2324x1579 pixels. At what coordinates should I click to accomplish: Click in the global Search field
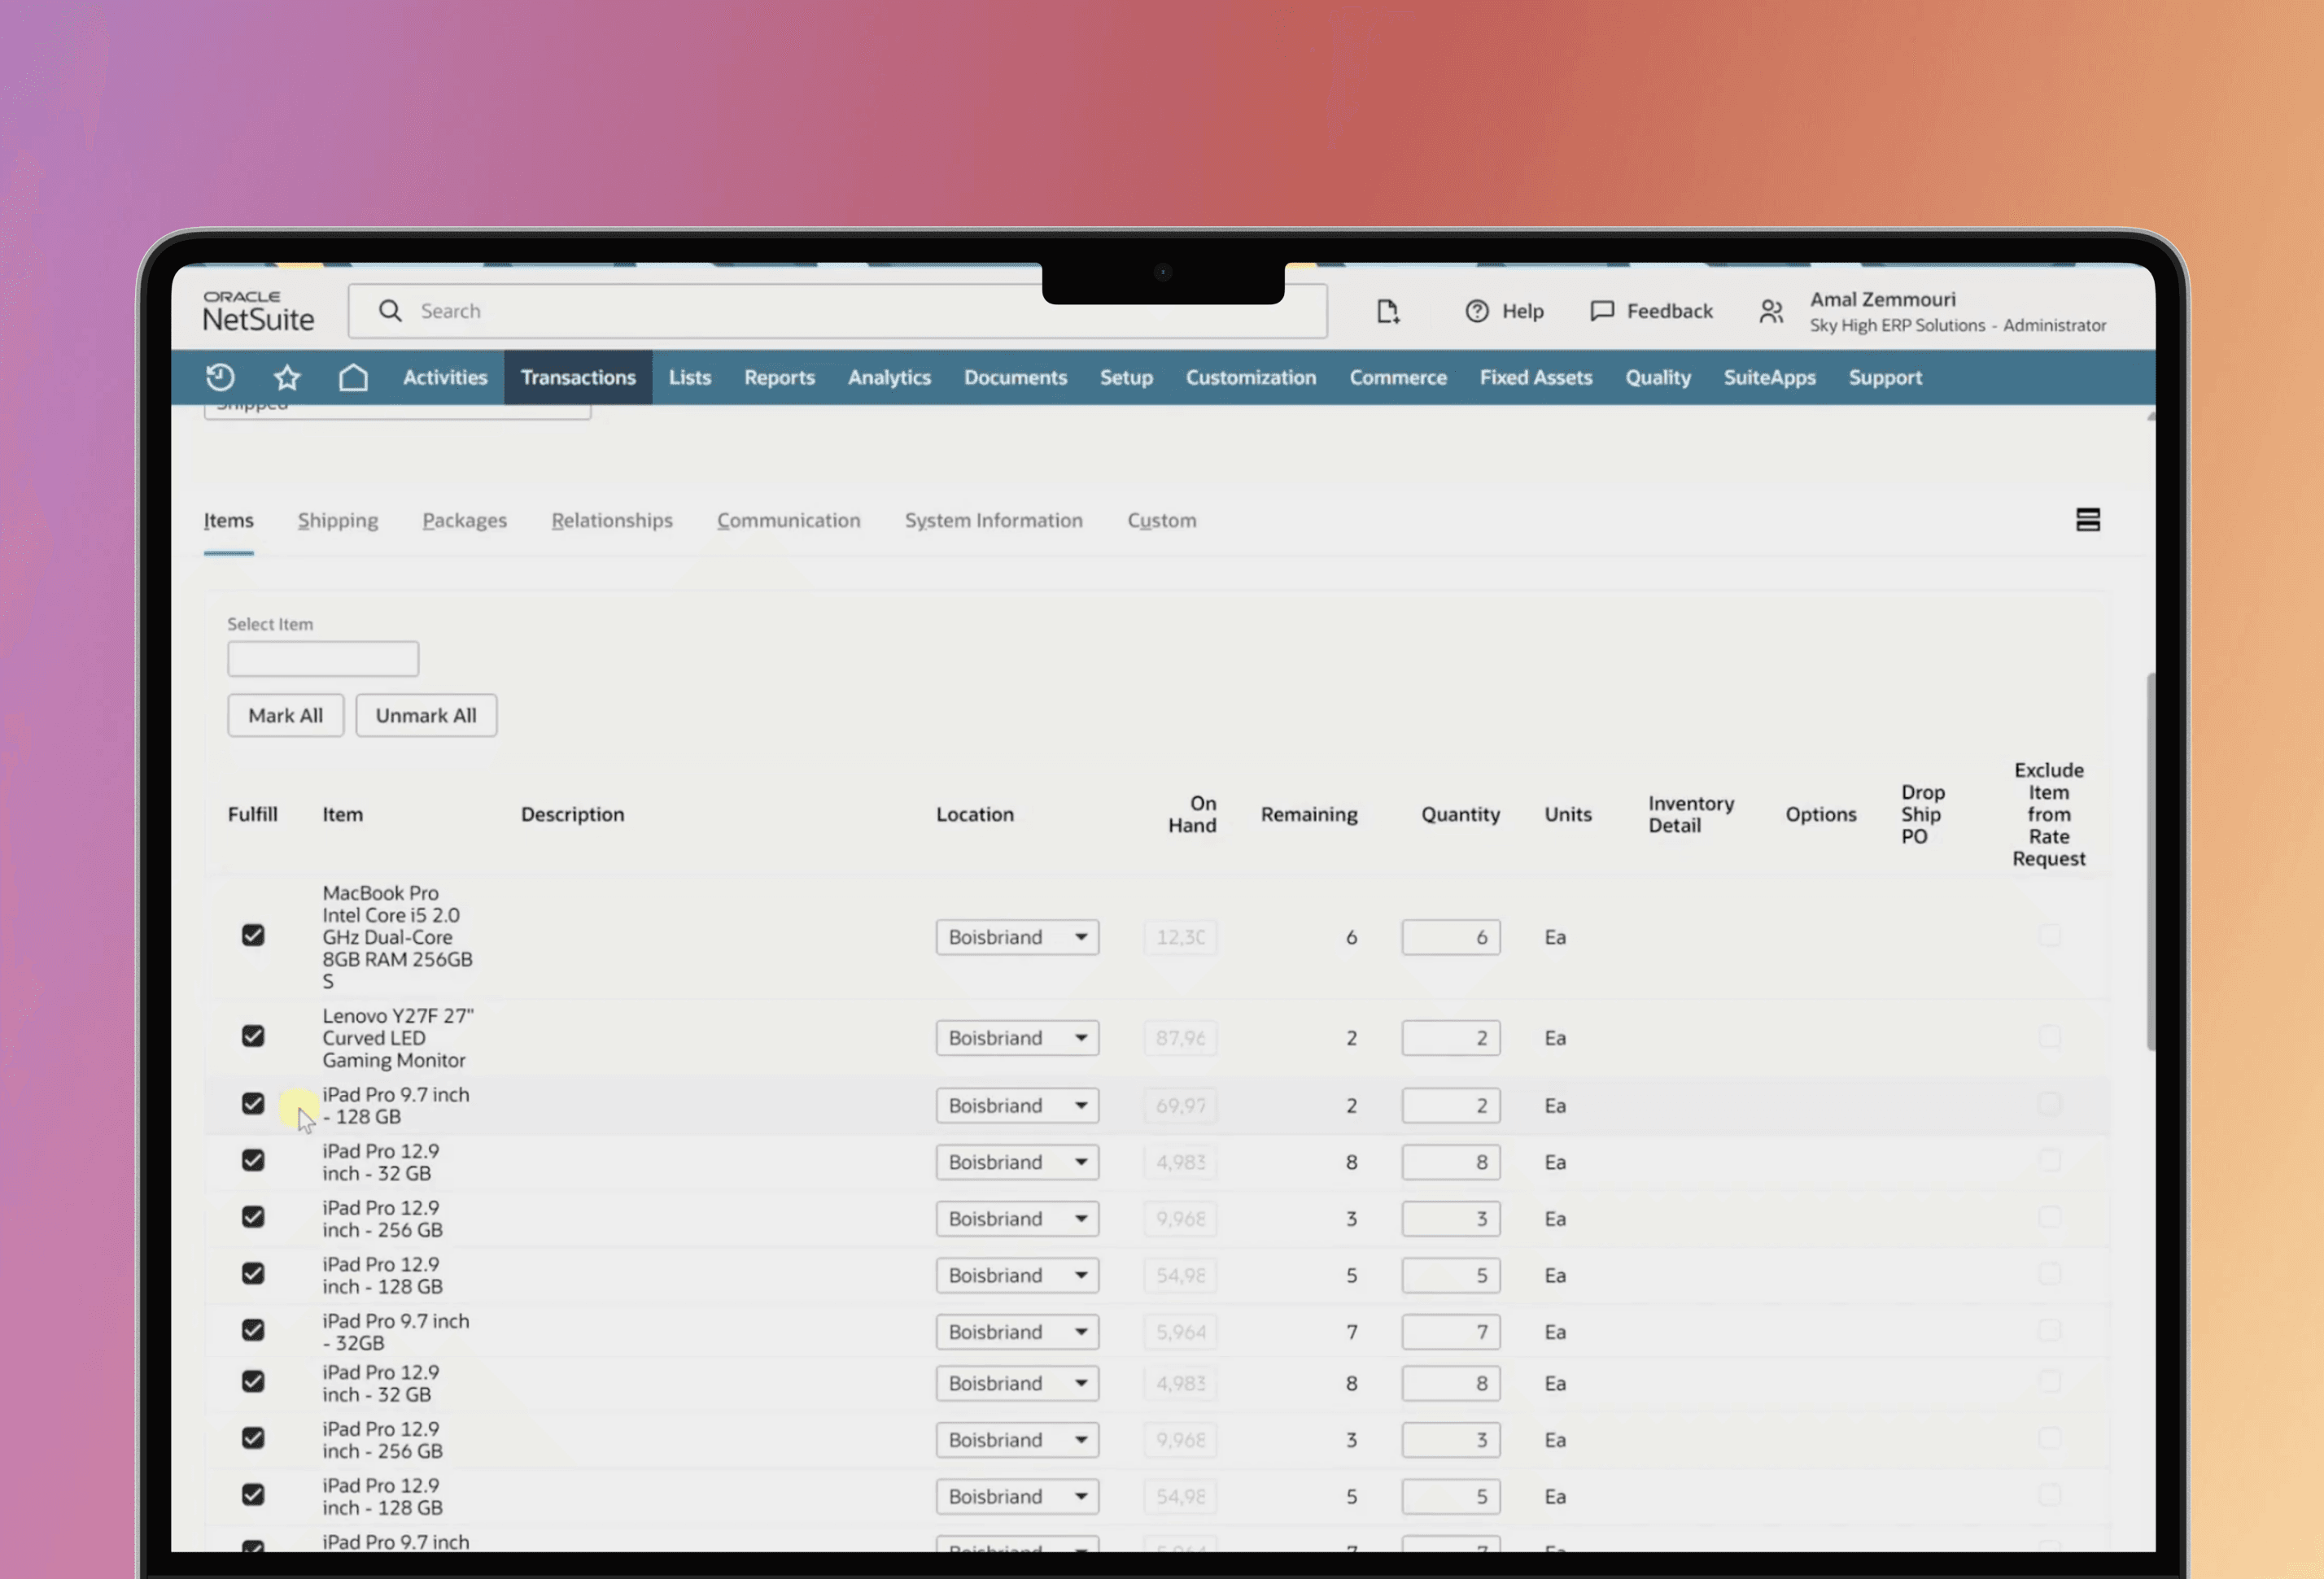coord(838,311)
